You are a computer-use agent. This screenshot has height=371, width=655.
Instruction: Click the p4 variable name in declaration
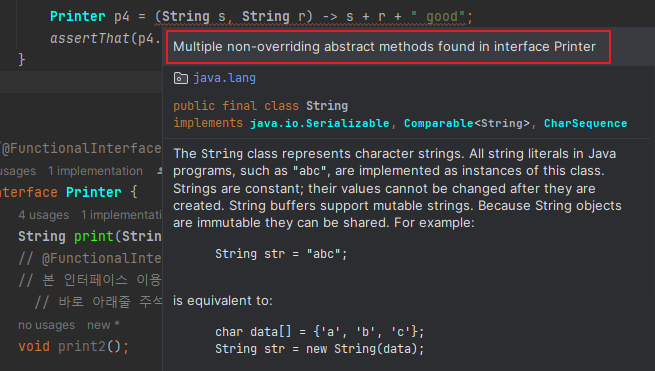pyautogui.click(x=122, y=17)
